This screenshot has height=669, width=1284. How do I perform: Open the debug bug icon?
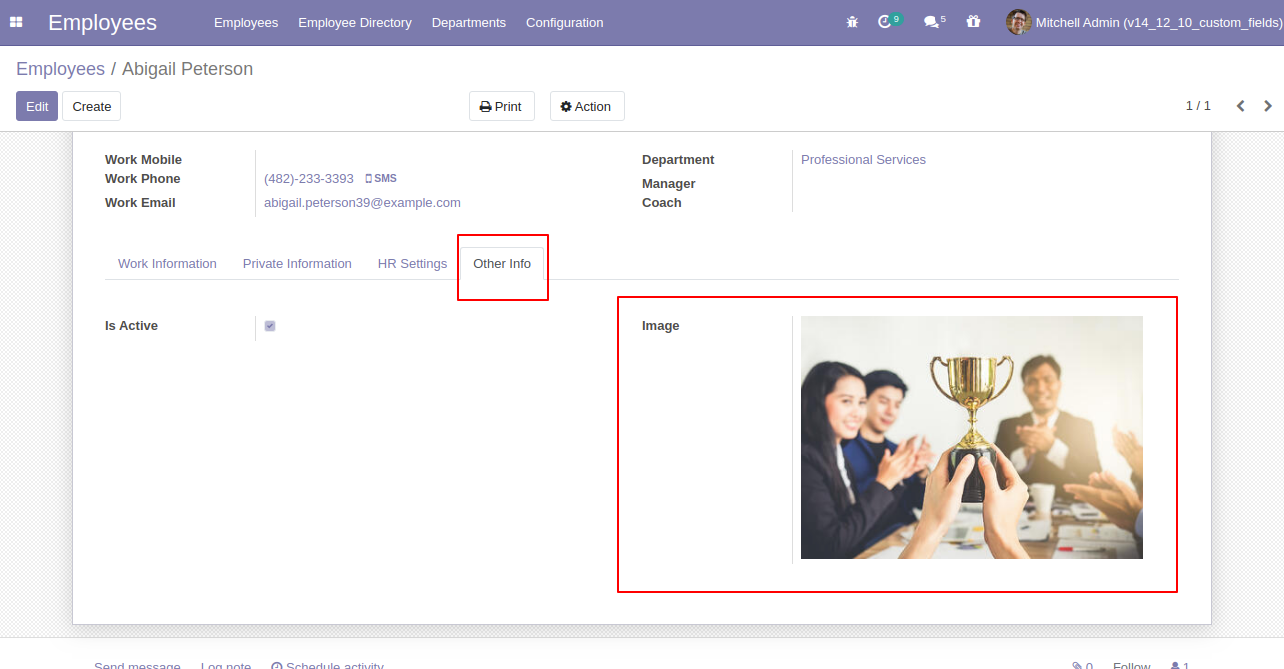[852, 22]
